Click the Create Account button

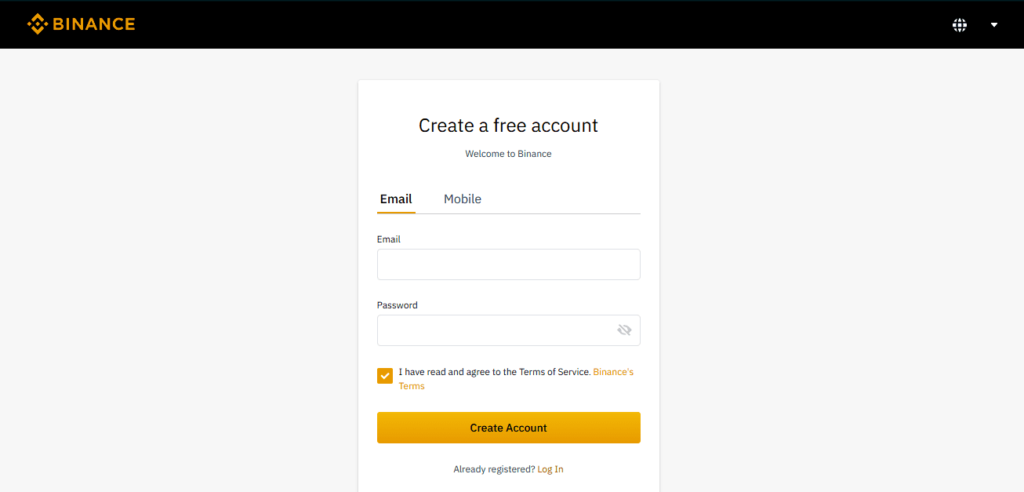click(509, 428)
